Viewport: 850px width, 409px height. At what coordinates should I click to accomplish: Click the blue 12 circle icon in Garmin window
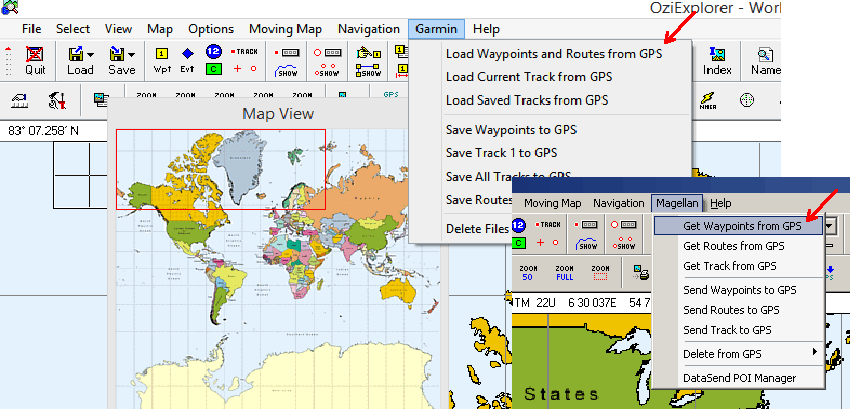coord(214,52)
